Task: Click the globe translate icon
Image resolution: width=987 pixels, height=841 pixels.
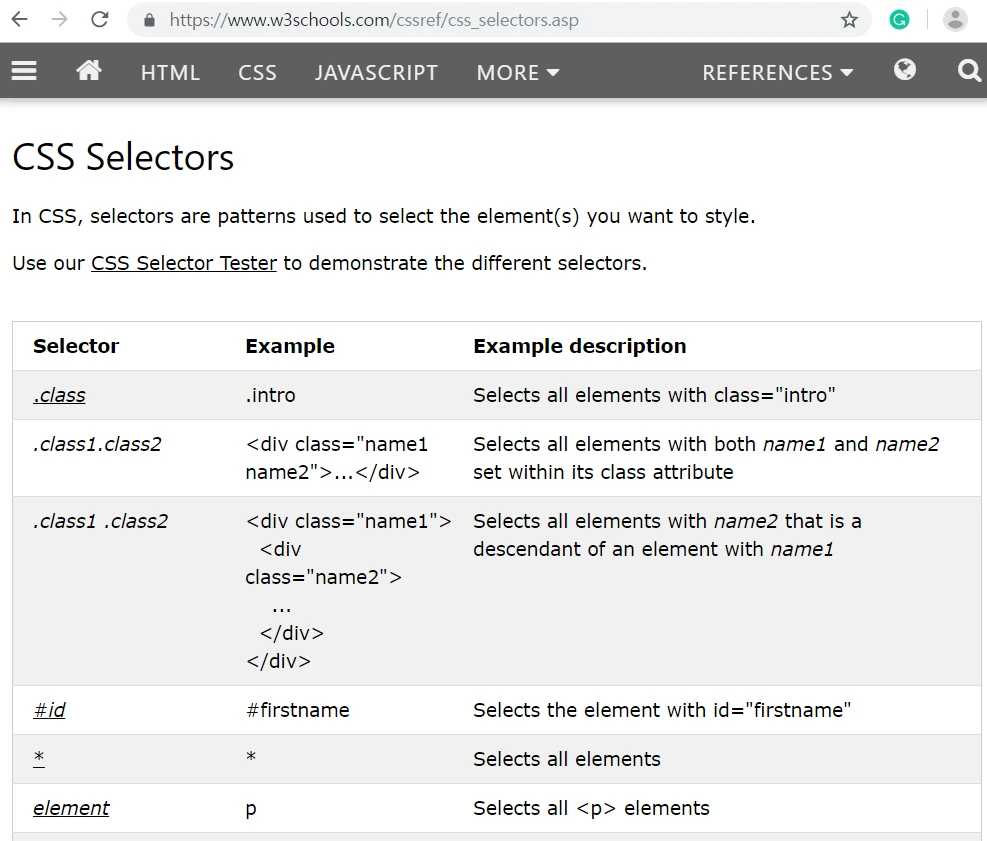Action: coord(905,70)
